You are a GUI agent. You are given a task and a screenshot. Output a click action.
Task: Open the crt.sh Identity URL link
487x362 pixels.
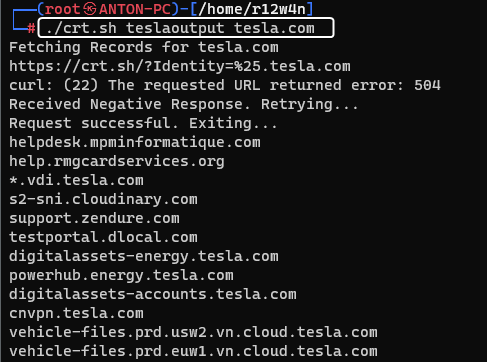[x=180, y=66]
